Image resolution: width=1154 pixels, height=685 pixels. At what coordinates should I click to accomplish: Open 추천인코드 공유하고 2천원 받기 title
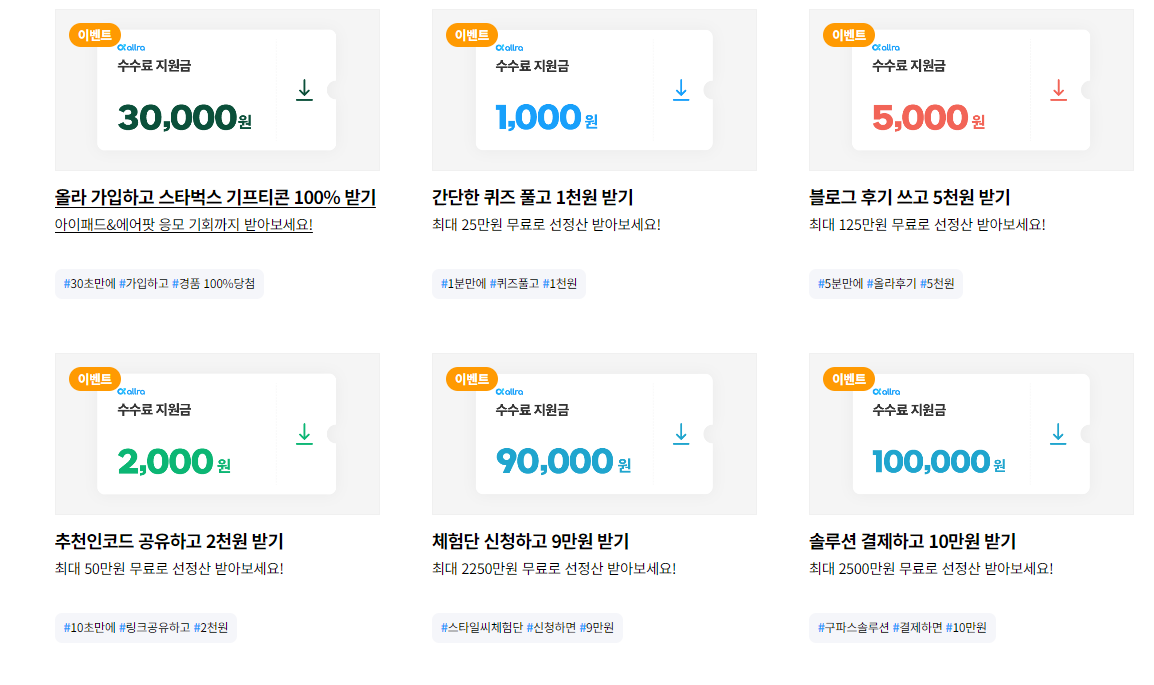[169, 541]
